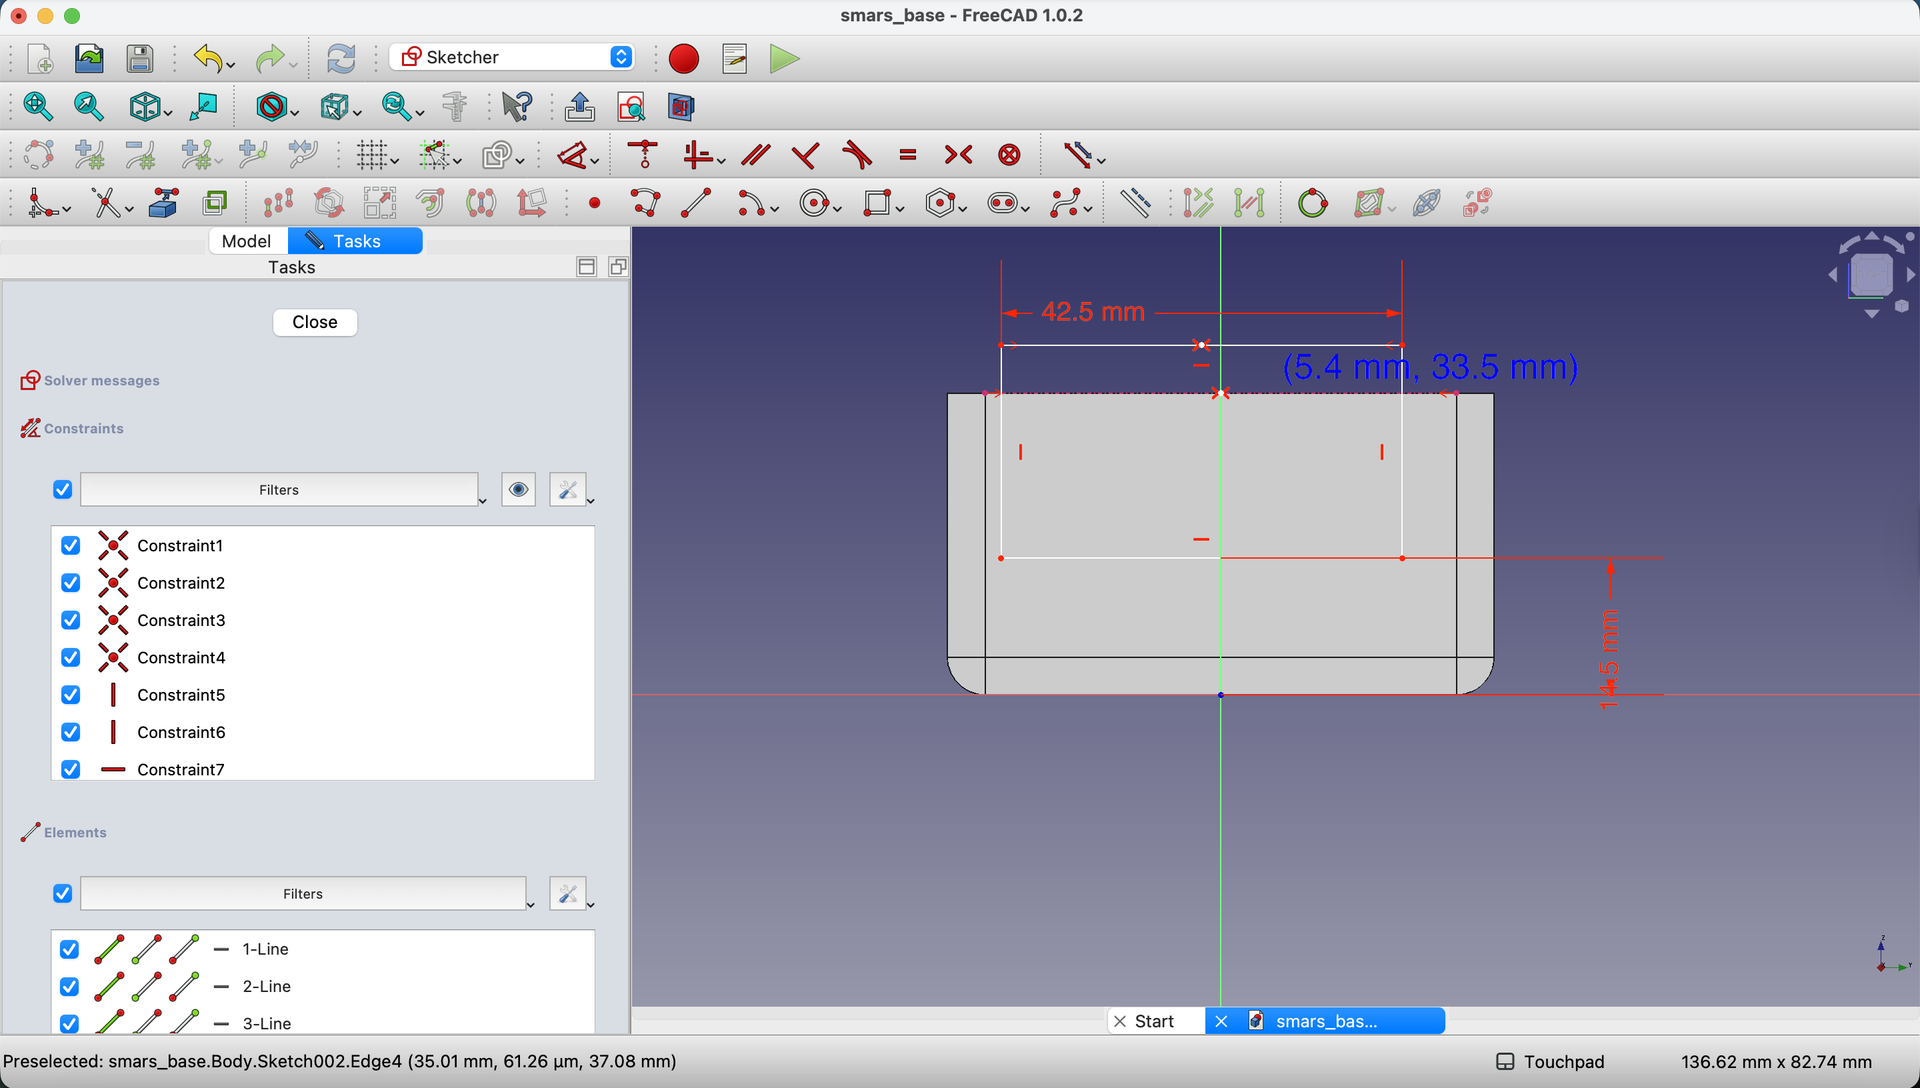Click the 42.5 mm dimension label

(x=1093, y=312)
